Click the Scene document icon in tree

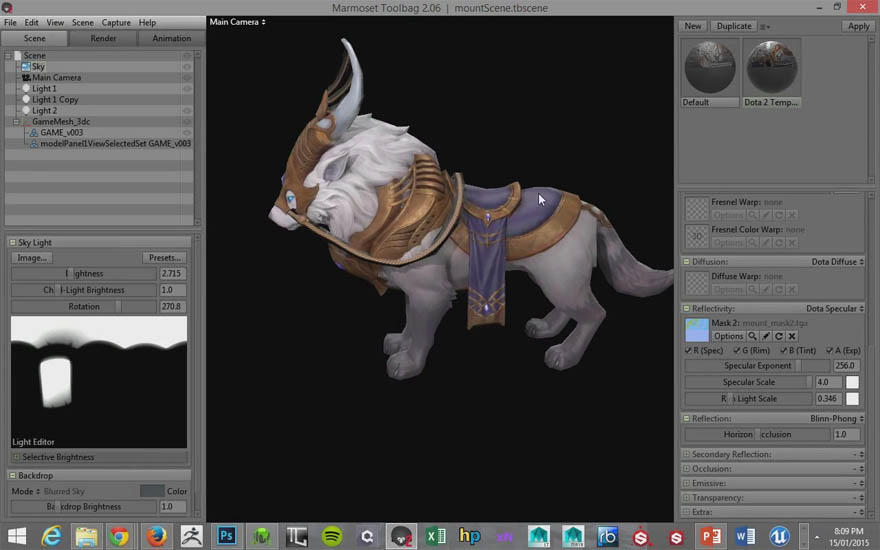pos(17,55)
